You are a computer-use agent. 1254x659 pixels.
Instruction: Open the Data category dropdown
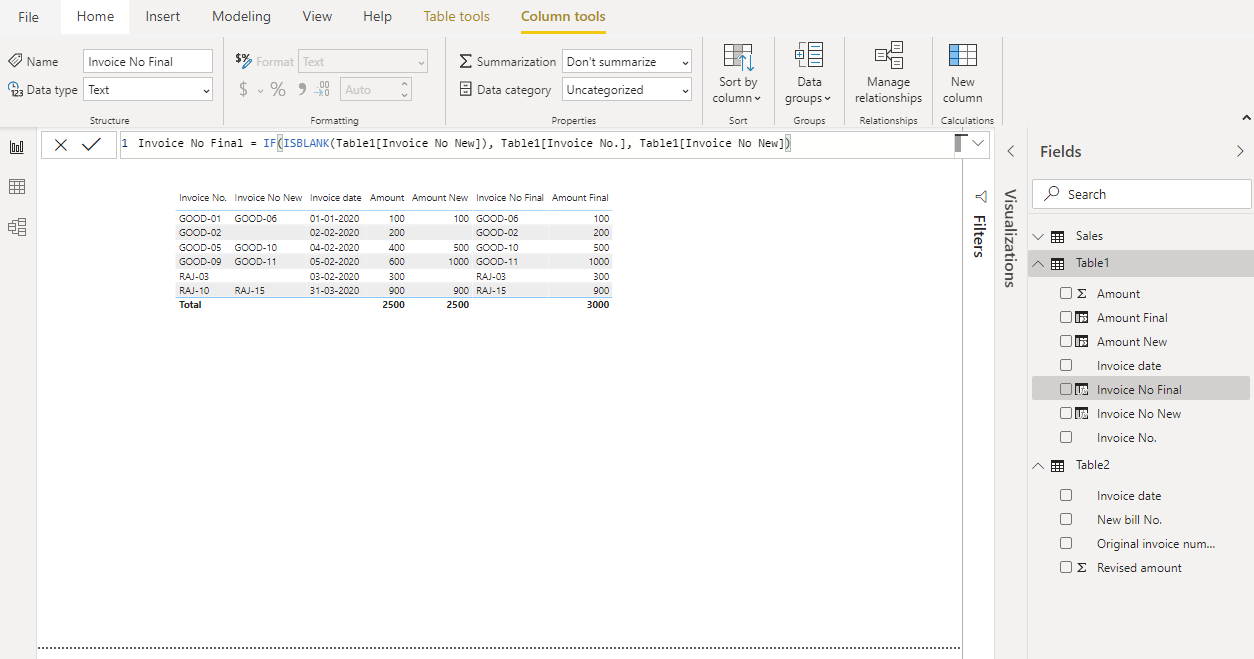tap(627, 90)
